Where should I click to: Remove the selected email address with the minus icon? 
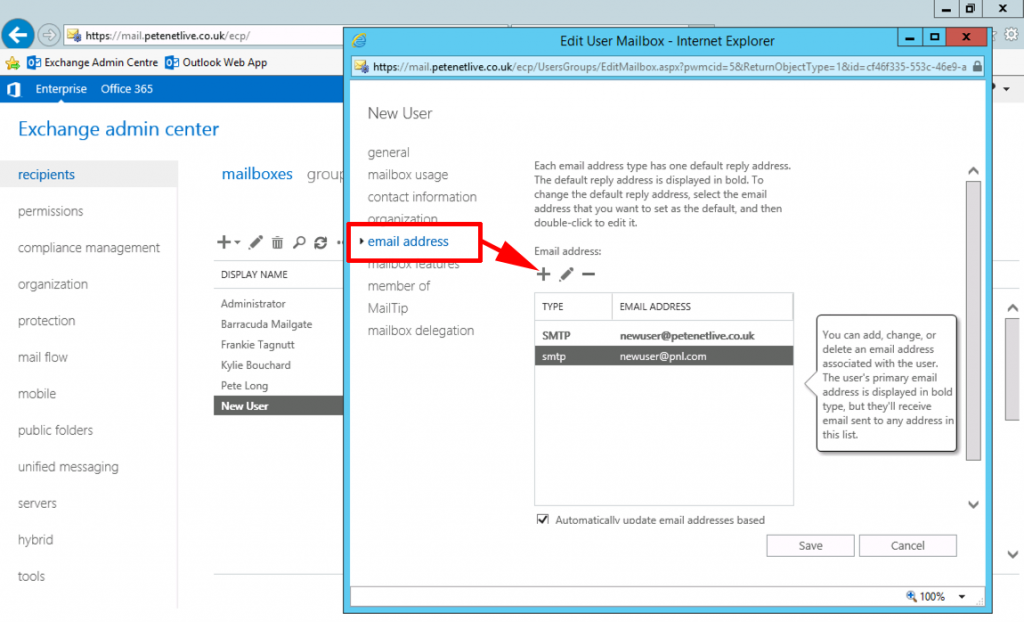[589, 273]
